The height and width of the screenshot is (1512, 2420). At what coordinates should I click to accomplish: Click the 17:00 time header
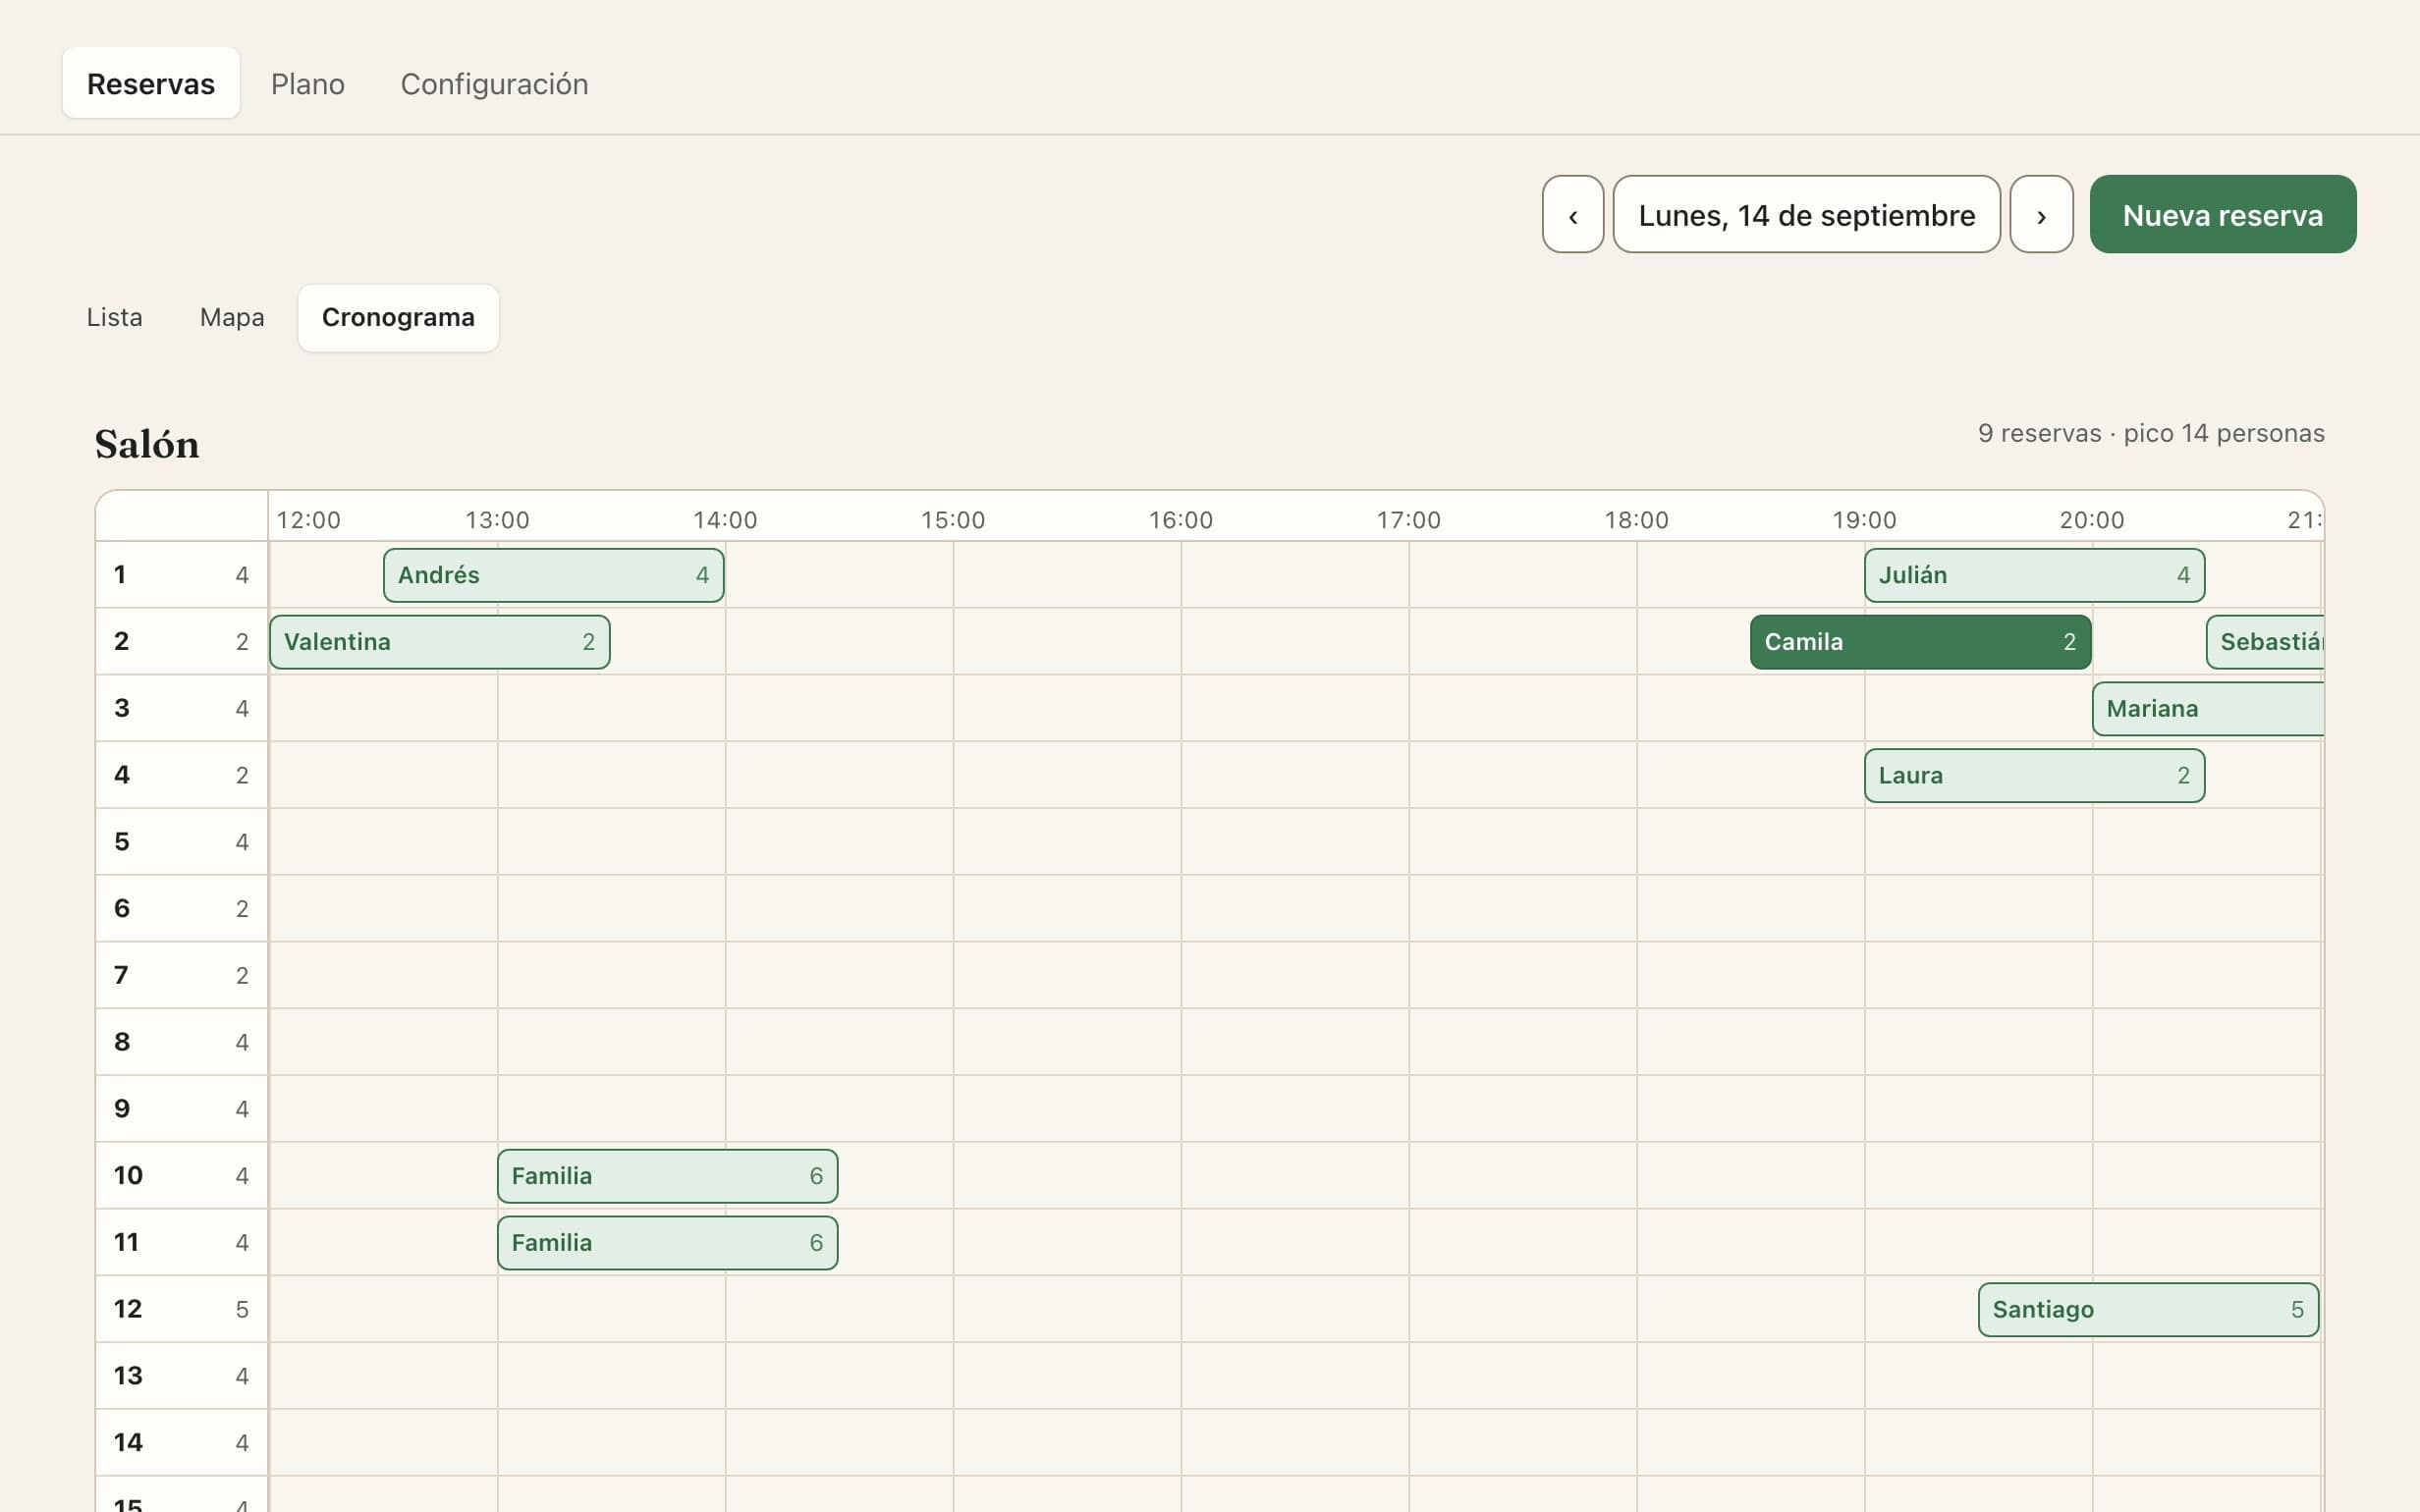tap(1408, 520)
